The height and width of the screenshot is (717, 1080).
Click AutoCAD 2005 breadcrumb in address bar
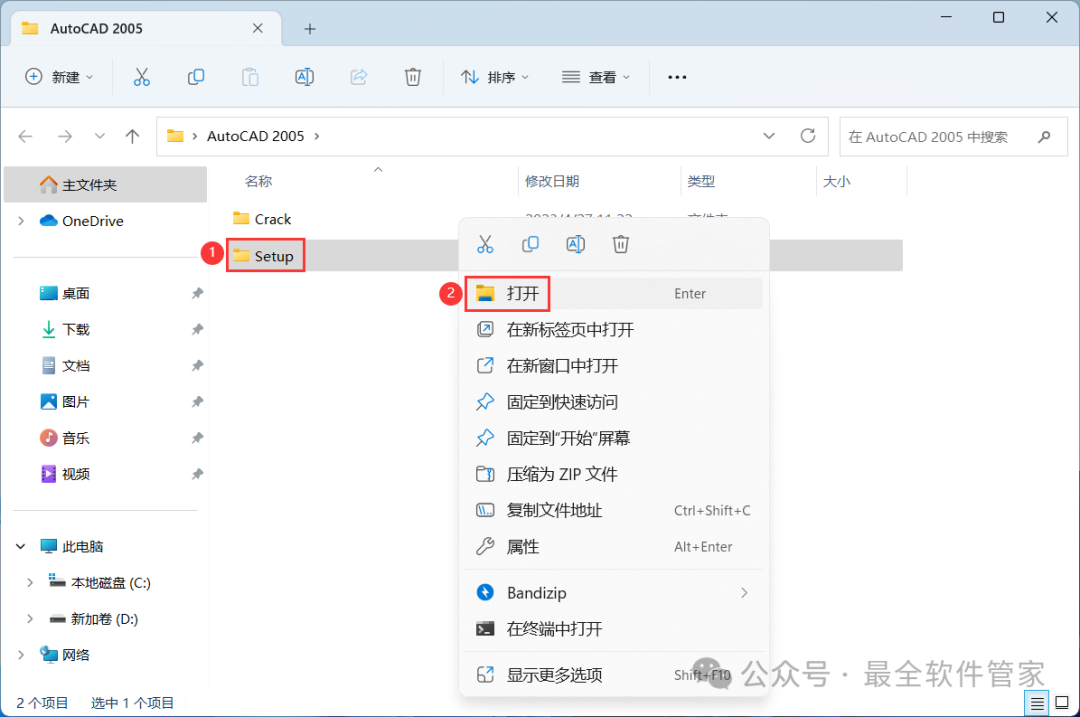(x=256, y=136)
